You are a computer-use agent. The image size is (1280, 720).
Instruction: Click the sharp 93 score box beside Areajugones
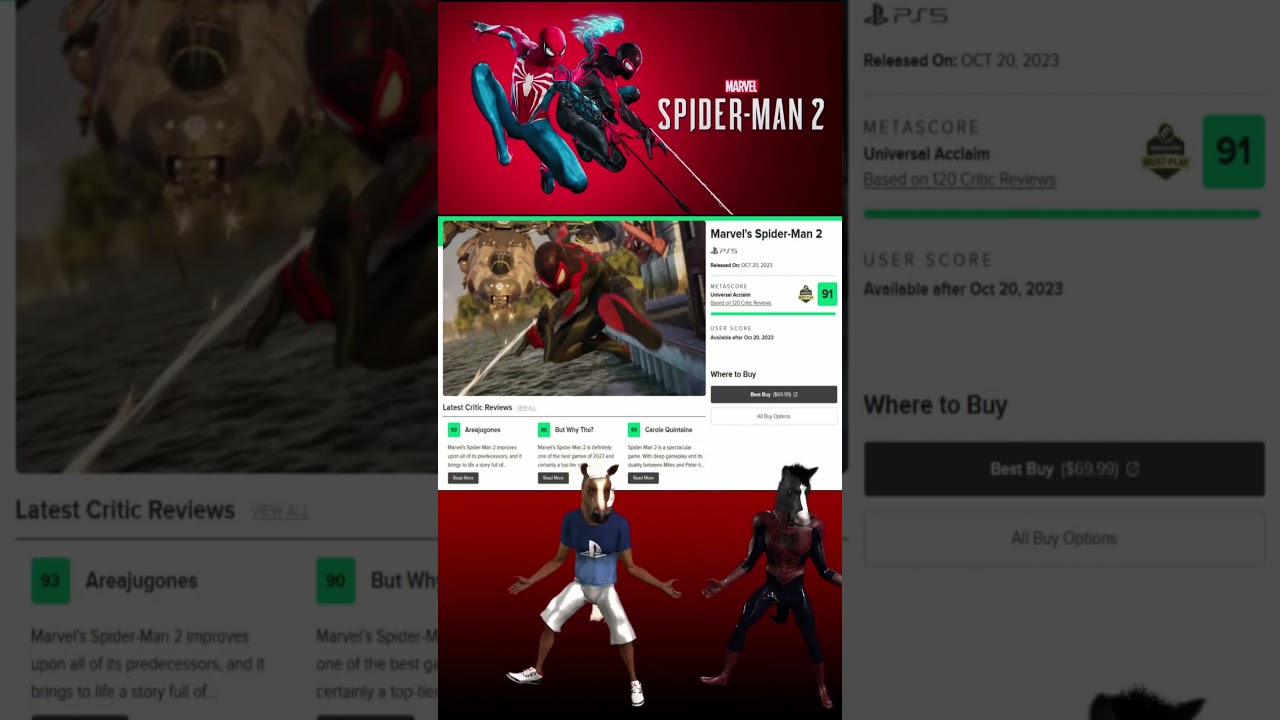(454, 430)
